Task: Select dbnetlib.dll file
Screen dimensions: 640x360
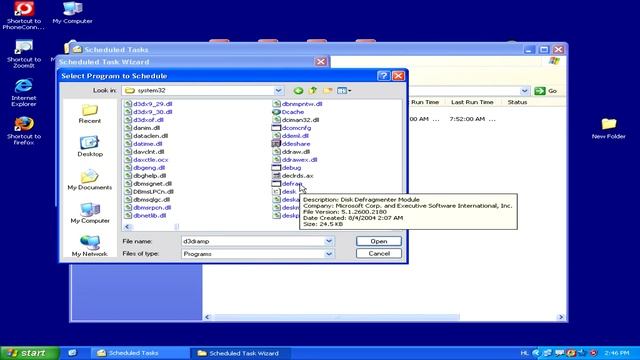Action: [145, 216]
